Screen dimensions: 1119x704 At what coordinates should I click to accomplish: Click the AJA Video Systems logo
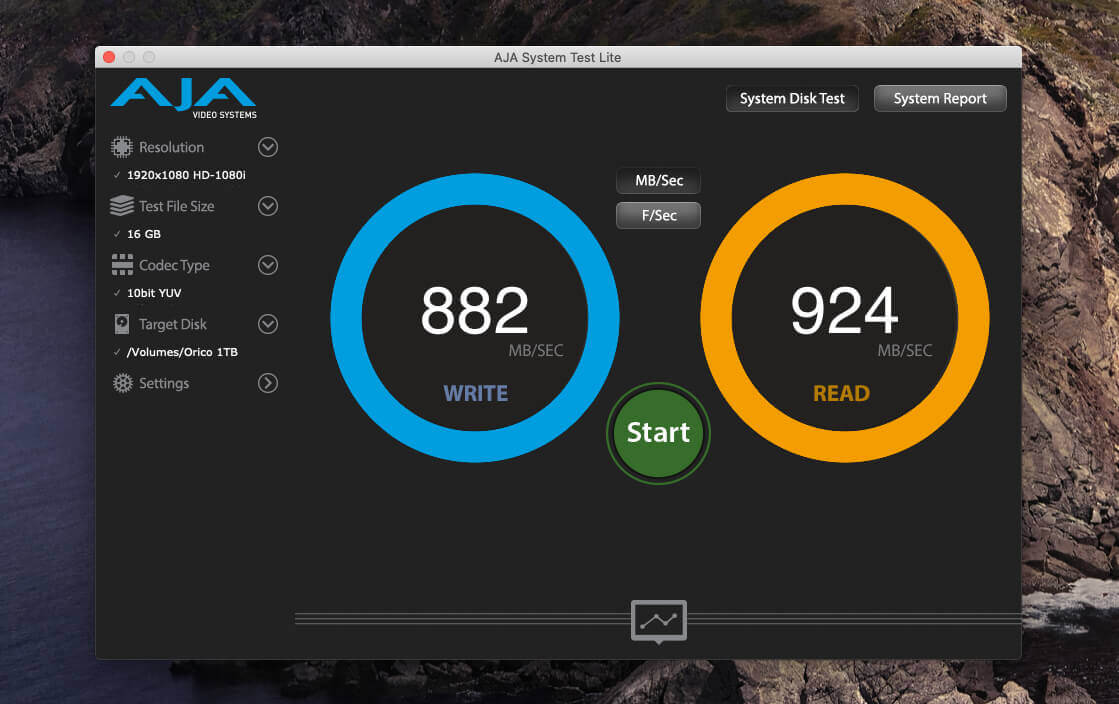[x=183, y=98]
